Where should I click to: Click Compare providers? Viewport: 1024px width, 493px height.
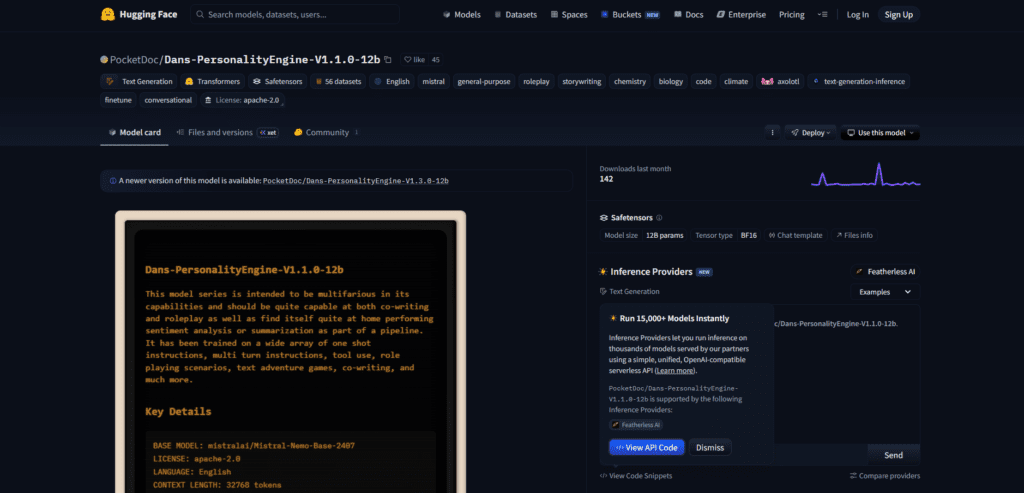coord(885,476)
